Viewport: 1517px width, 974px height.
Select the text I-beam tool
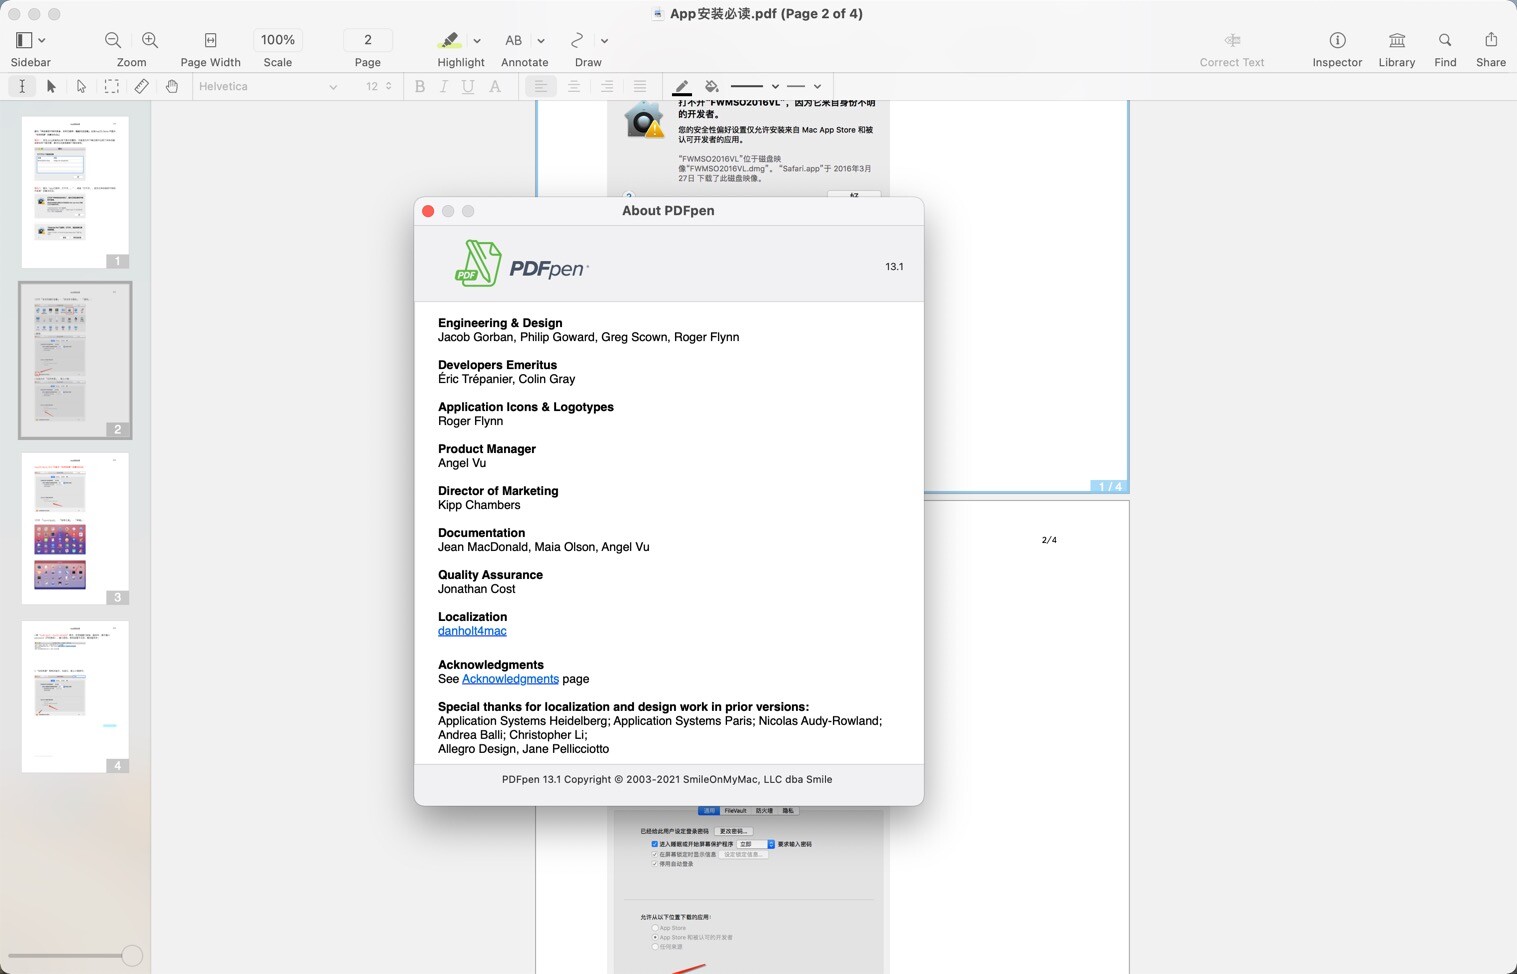pyautogui.click(x=22, y=86)
